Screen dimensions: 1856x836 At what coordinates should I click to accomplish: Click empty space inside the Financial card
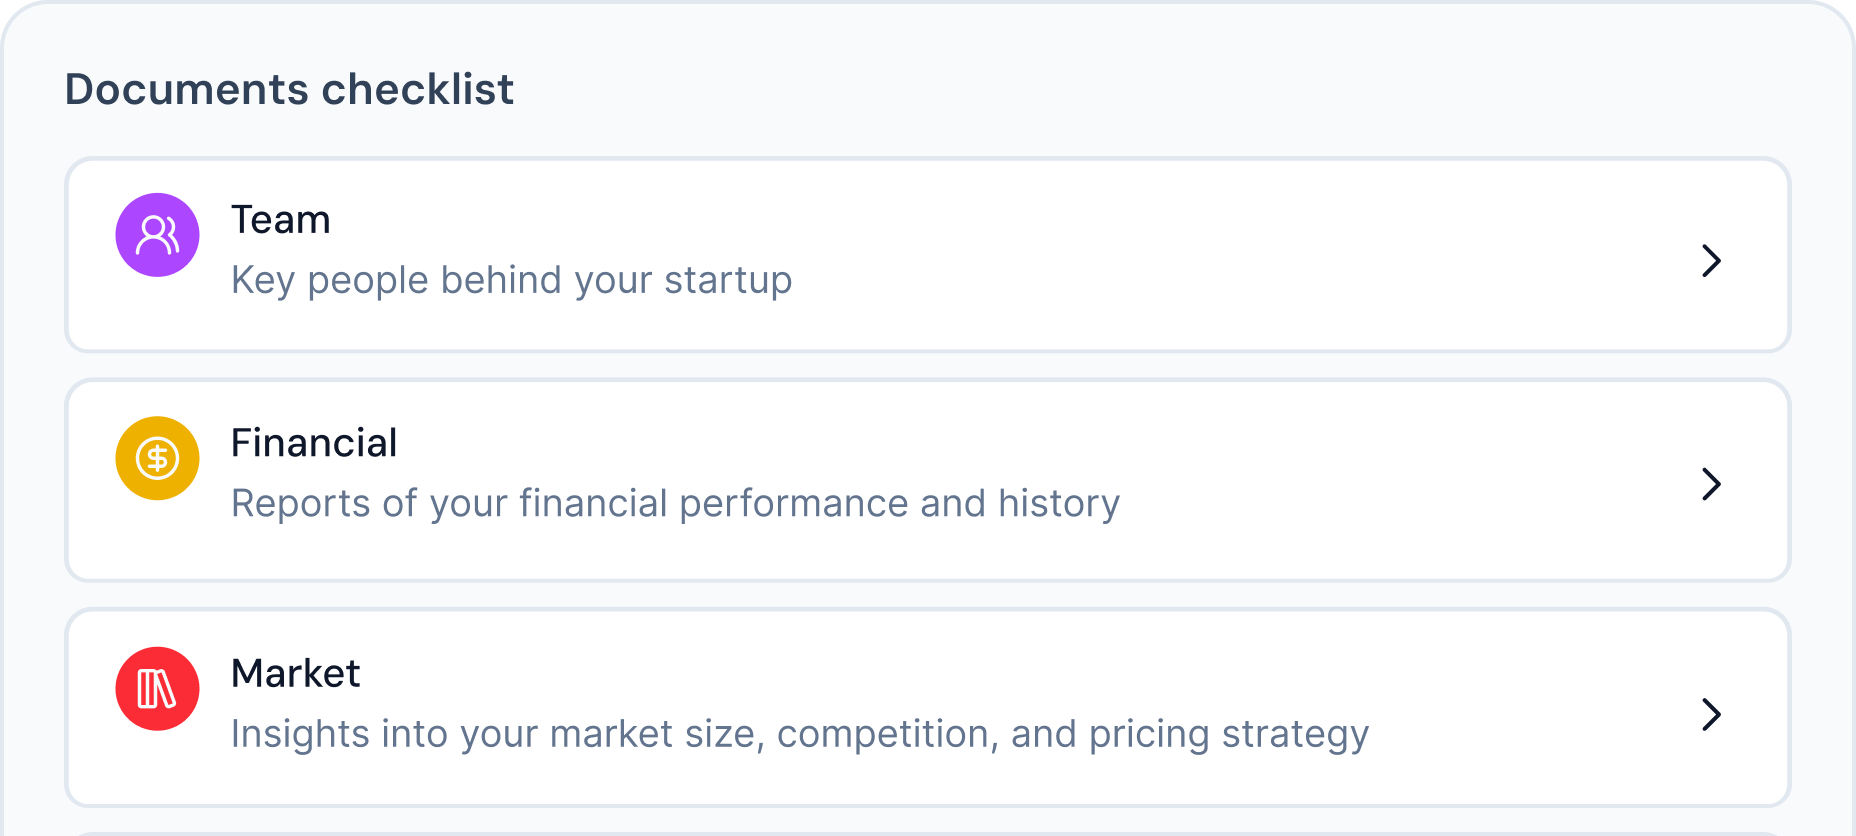point(1400,480)
